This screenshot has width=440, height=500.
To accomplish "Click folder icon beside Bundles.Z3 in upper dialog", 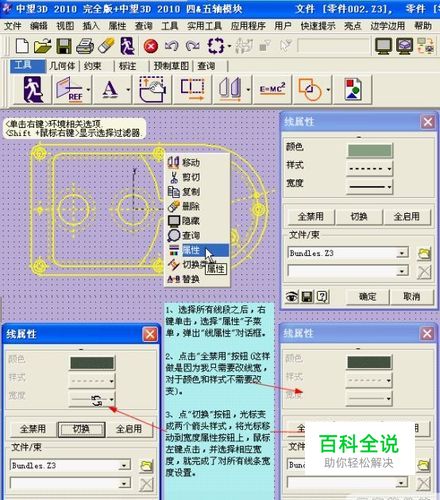I will [x=424, y=254].
